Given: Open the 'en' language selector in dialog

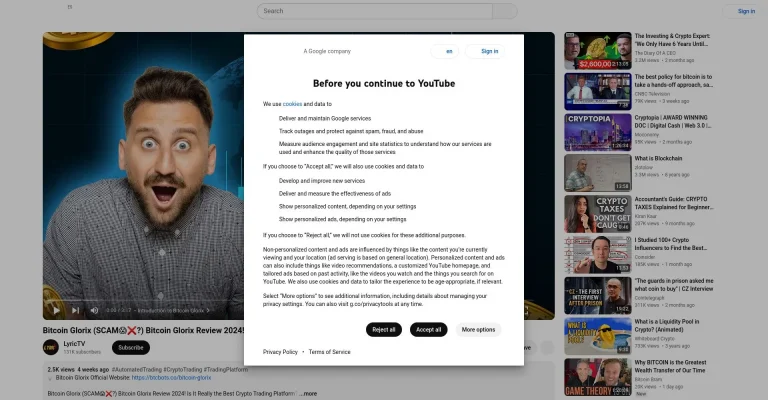Looking at the screenshot, I should [445, 51].
